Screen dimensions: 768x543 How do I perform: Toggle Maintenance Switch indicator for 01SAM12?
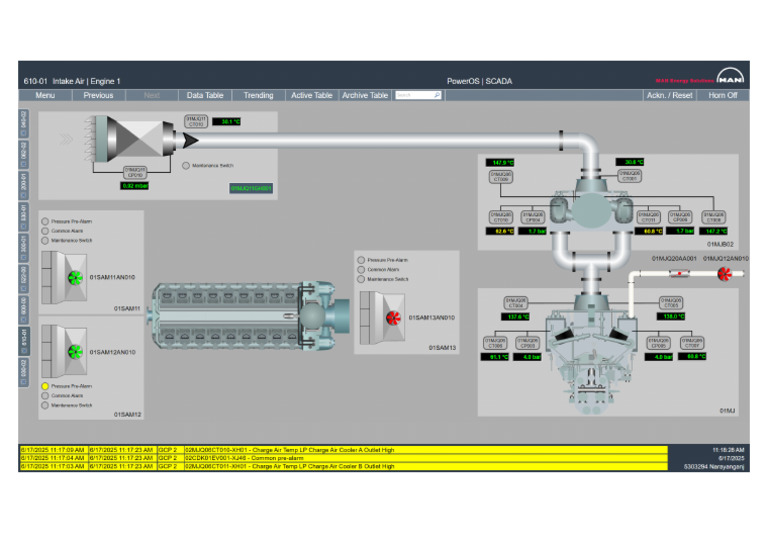tap(45, 405)
